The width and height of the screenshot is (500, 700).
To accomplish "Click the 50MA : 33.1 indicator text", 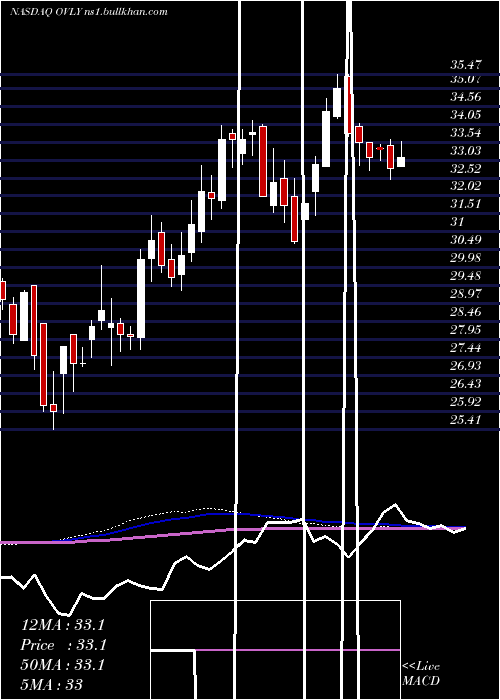I will pyautogui.click(x=62, y=665).
